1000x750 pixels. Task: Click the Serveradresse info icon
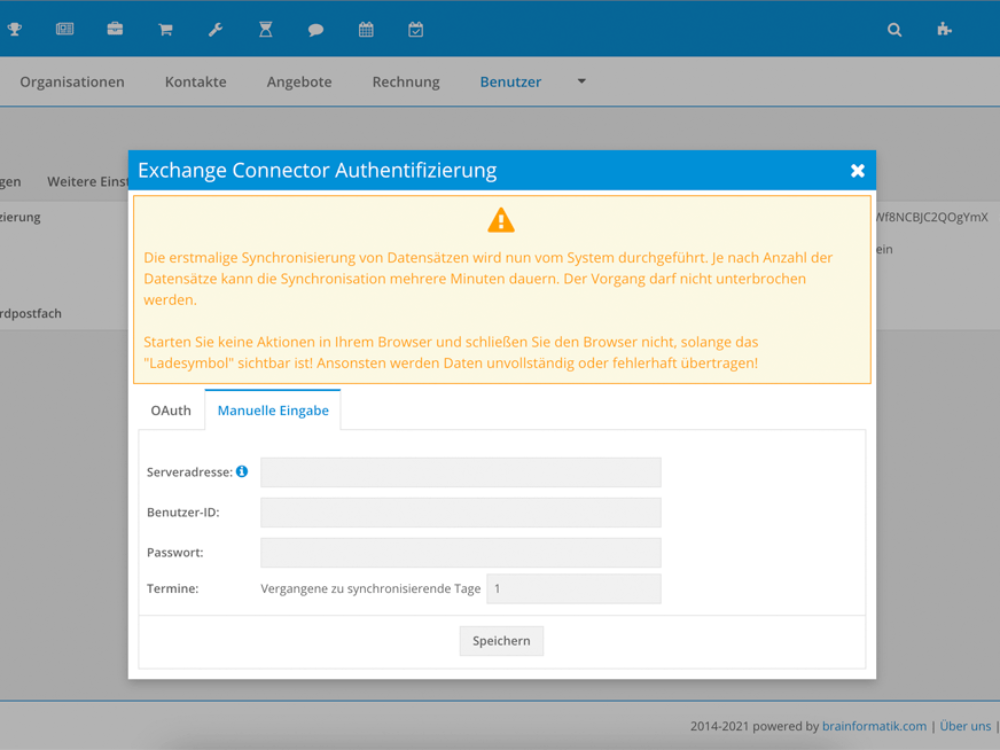(242, 471)
